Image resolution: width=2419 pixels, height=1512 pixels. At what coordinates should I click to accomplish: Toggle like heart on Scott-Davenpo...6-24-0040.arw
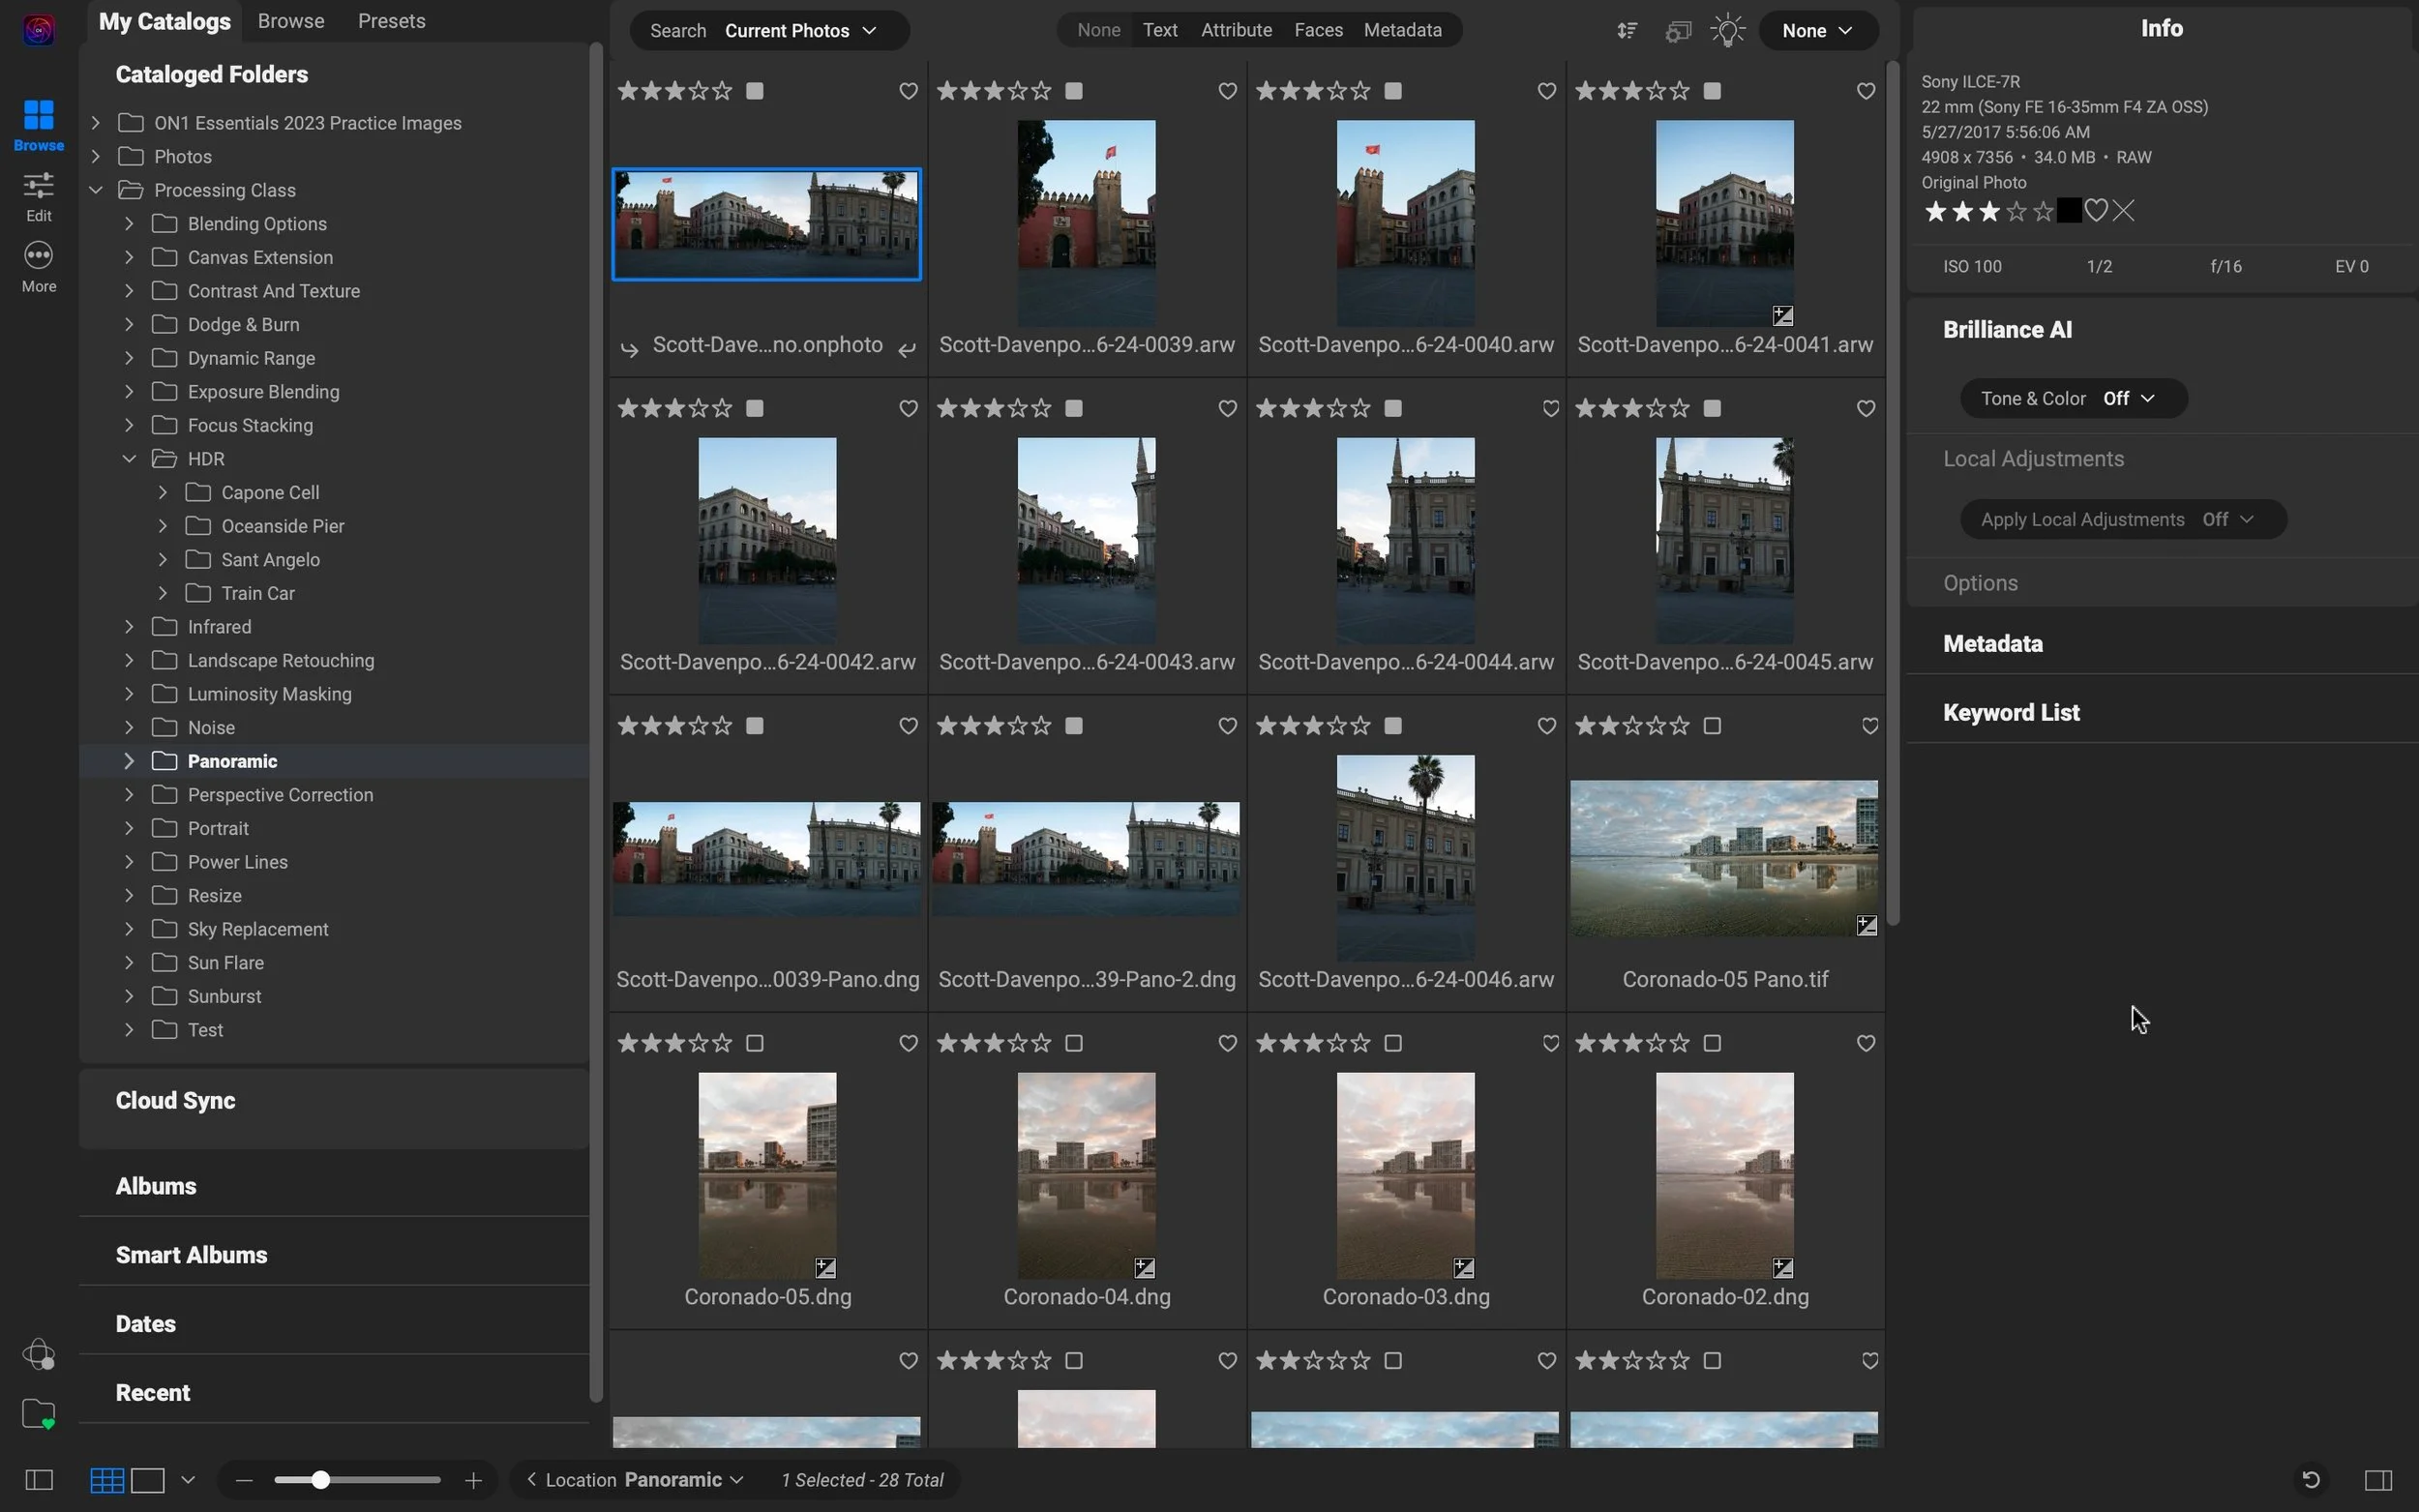point(1546,91)
